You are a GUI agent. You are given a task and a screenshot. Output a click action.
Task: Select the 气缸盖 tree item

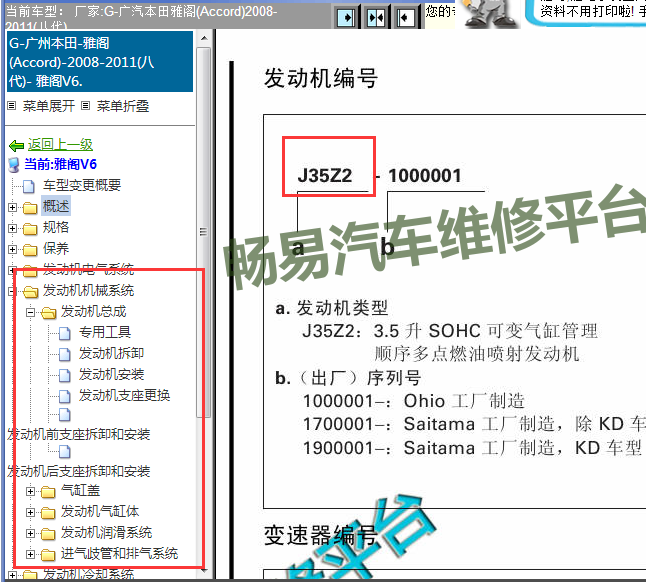click(x=80, y=490)
